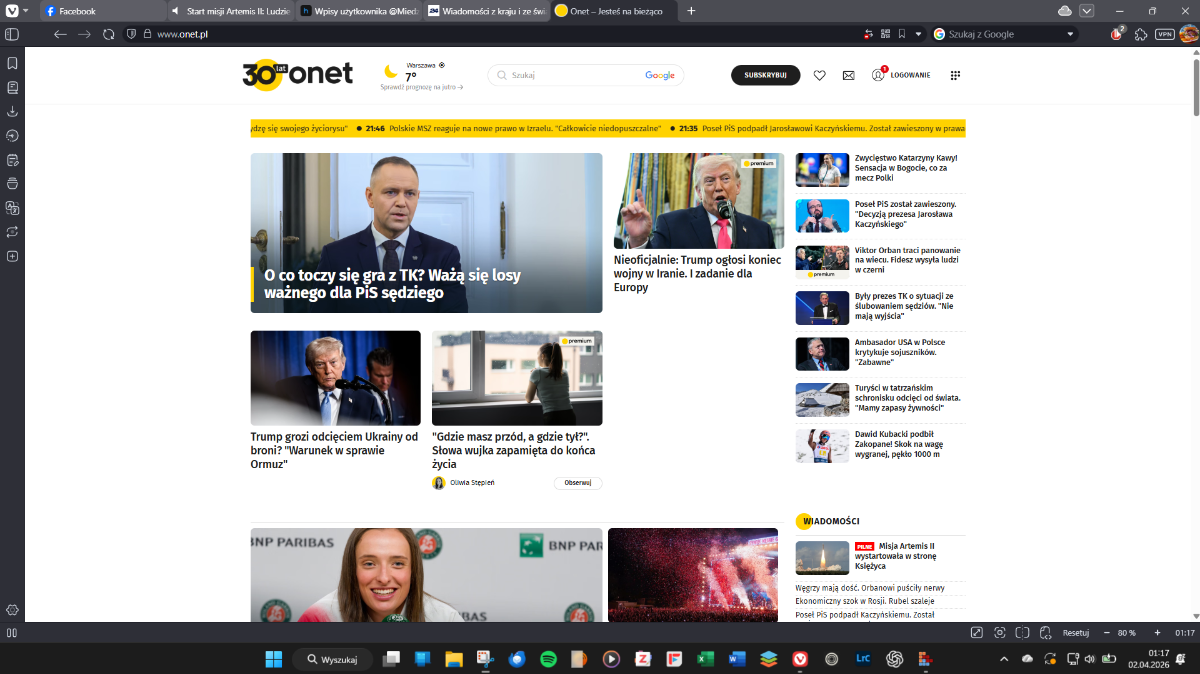Toggle the side panel visibility

tap(12, 34)
